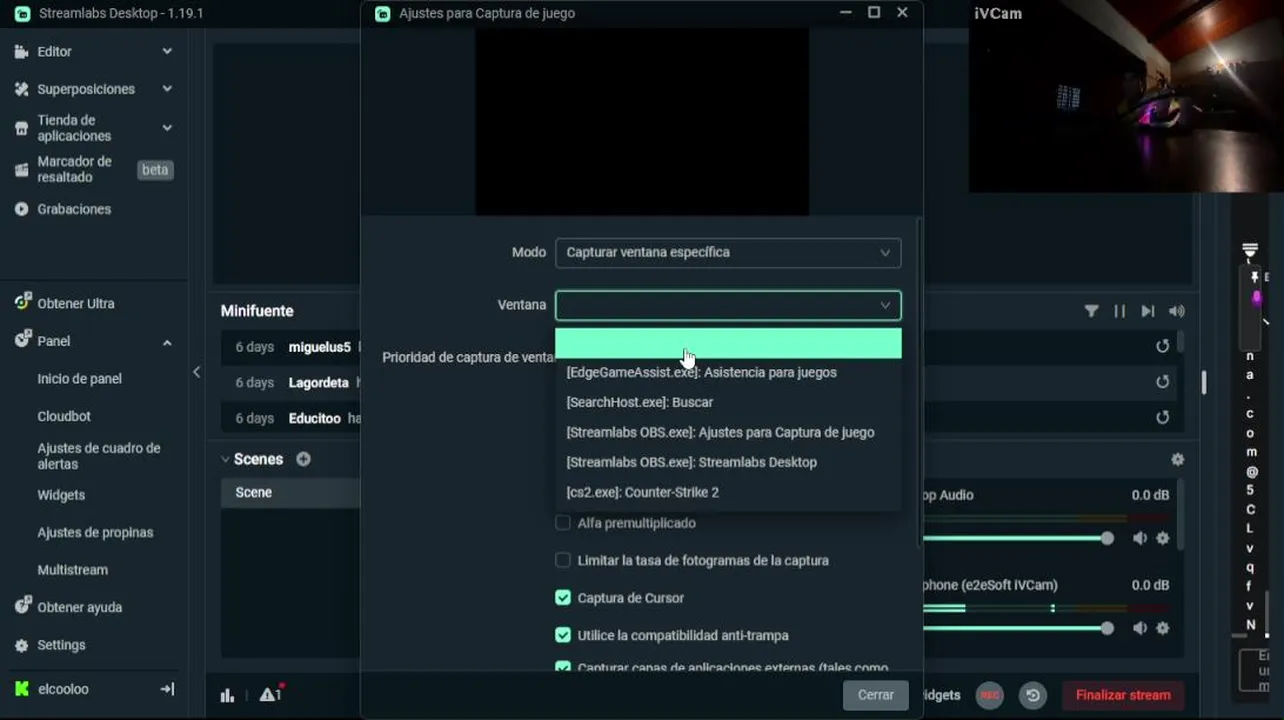The height and width of the screenshot is (720, 1284).
Task: Click the chat message input box
Action: 1254,672
